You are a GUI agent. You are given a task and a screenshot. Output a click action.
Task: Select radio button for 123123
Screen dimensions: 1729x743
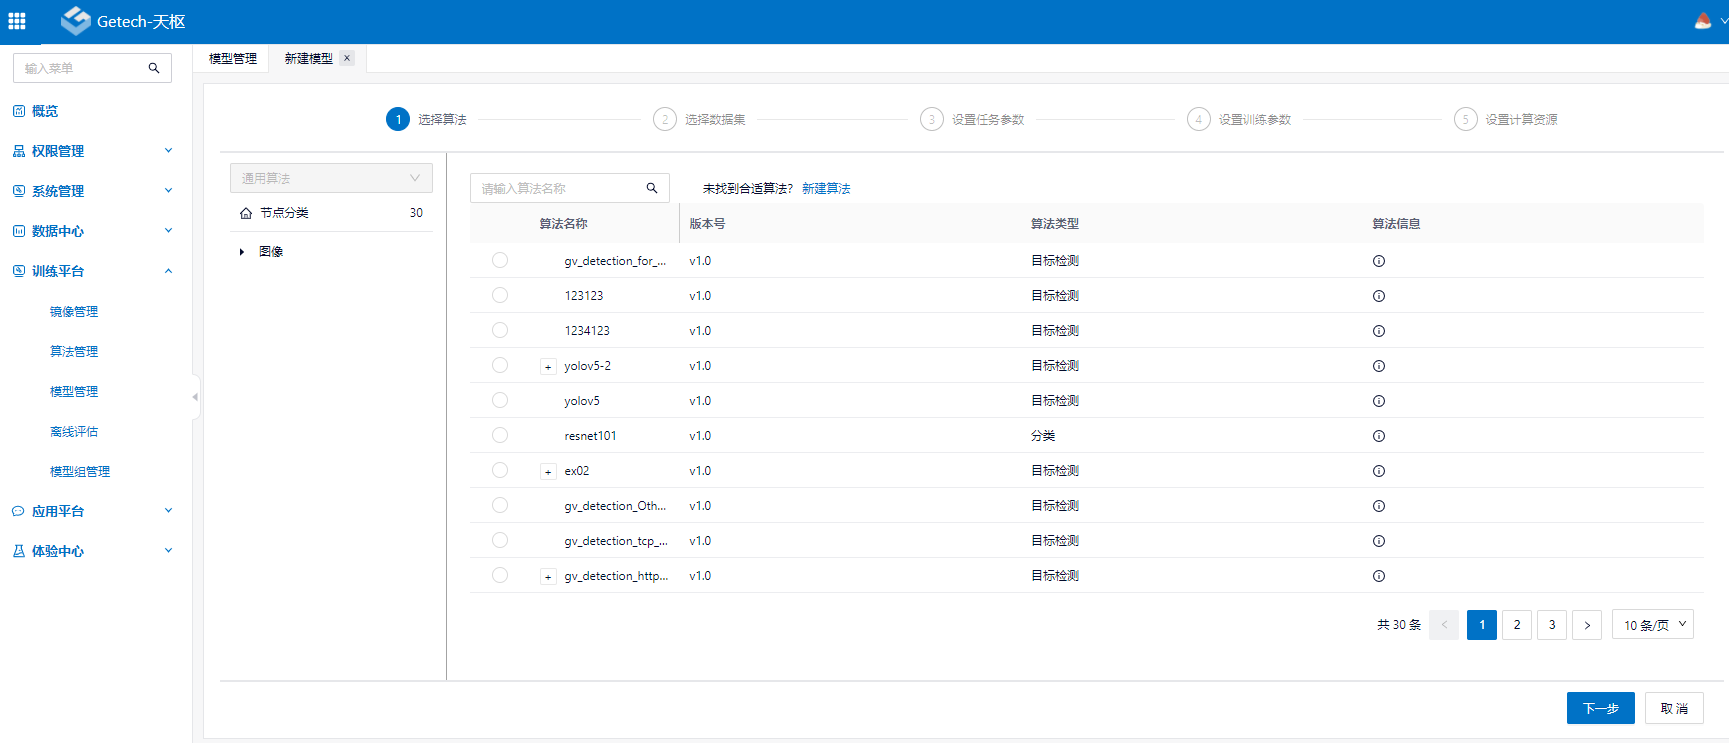[x=500, y=295]
